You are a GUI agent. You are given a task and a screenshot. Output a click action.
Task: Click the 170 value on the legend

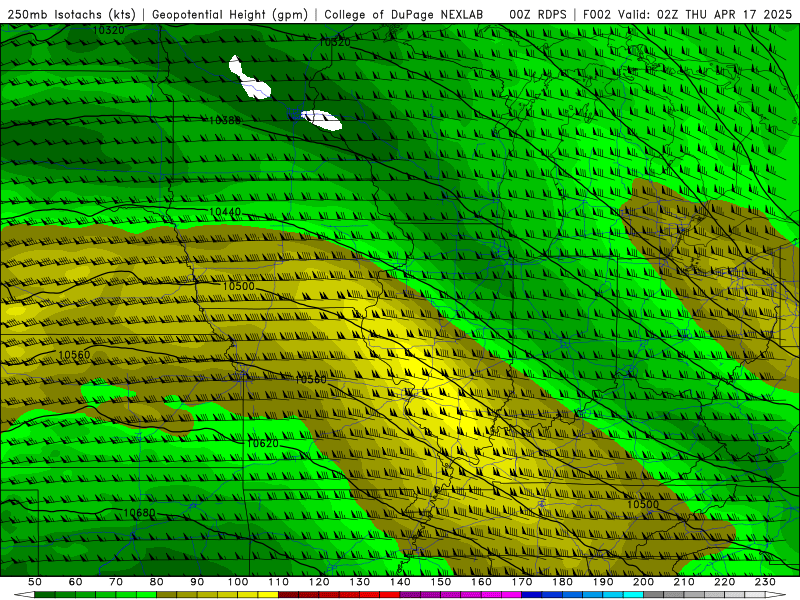click(x=522, y=582)
